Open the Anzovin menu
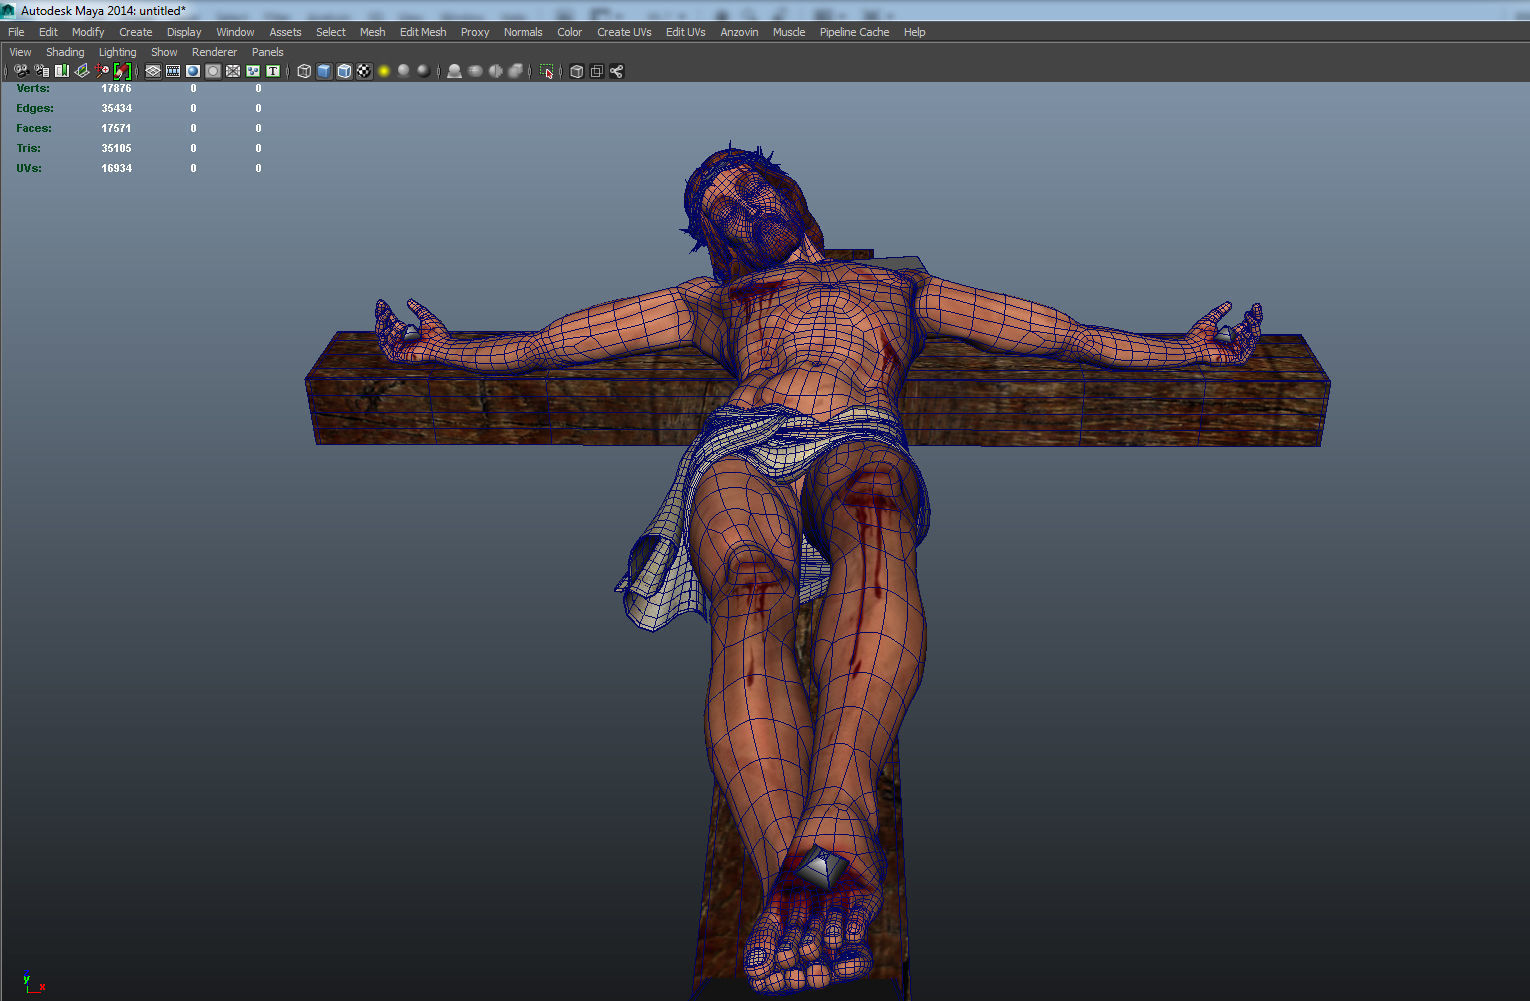This screenshot has width=1530, height=1001. coord(739,32)
